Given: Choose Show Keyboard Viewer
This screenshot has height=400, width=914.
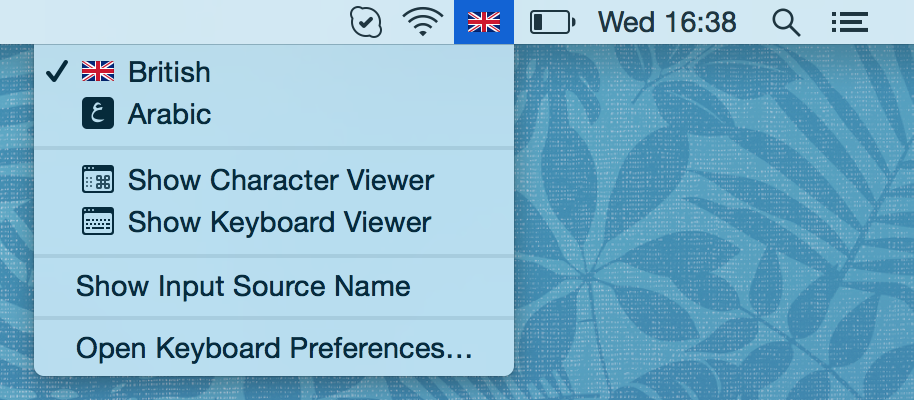Looking at the screenshot, I should [x=279, y=222].
